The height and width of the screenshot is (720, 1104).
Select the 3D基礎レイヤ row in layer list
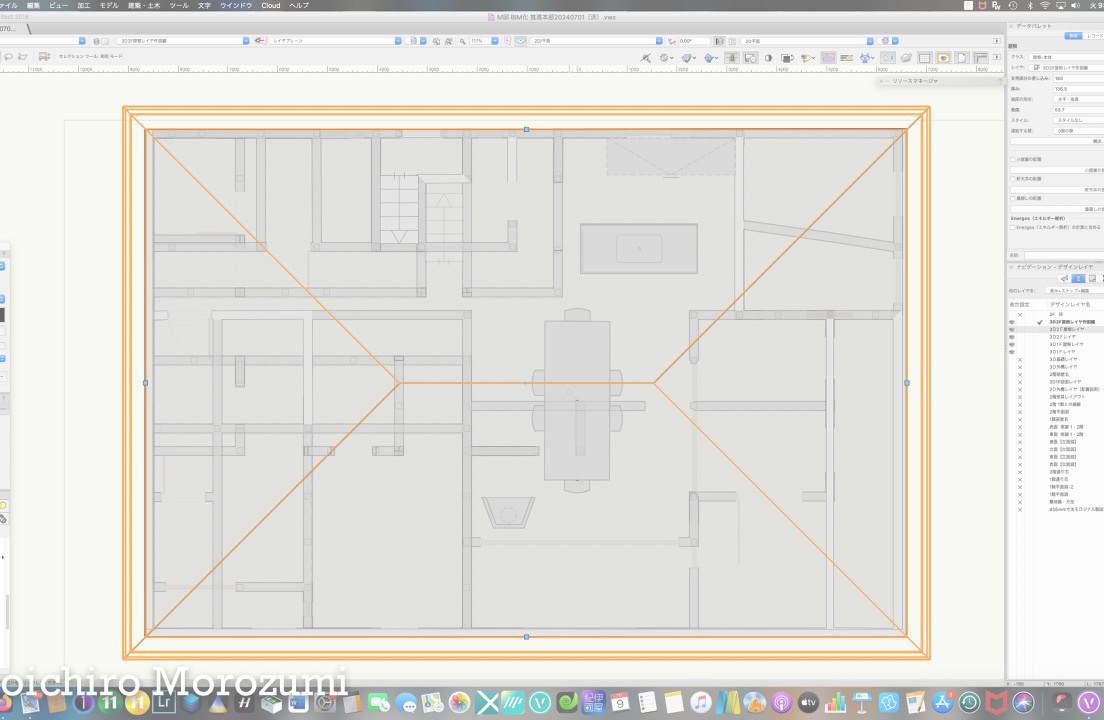pyautogui.click(x=1064, y=359)
